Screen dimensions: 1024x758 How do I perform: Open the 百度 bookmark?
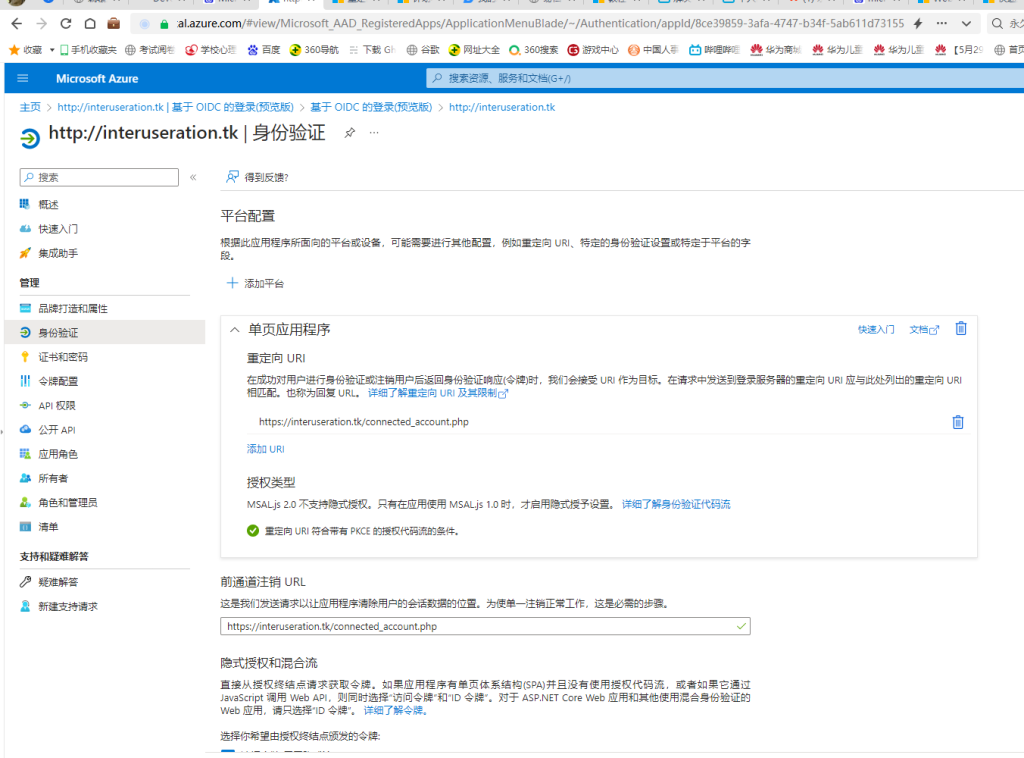[264, 50]
